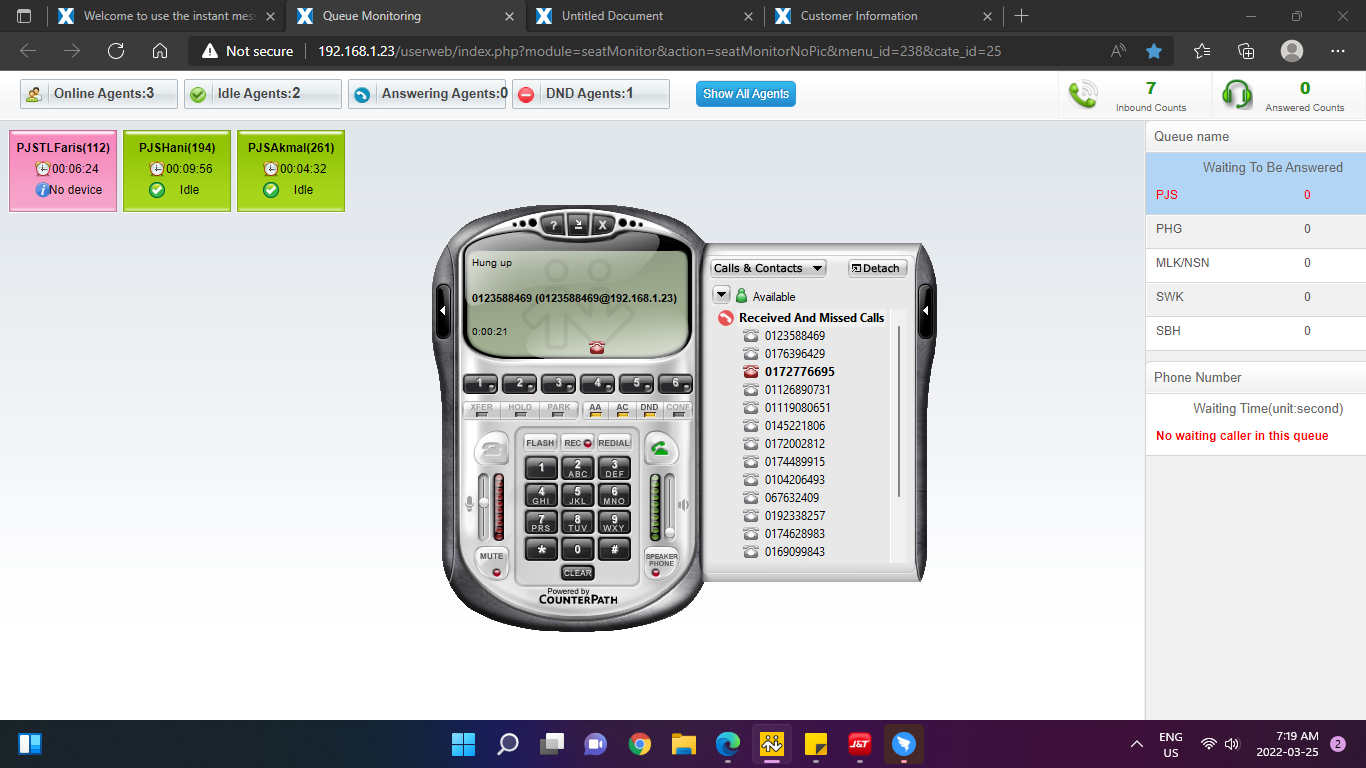Click the red phone icon on softphone display
The width and height of the screenshot is (1366, 768).
(x=597, y=348)
